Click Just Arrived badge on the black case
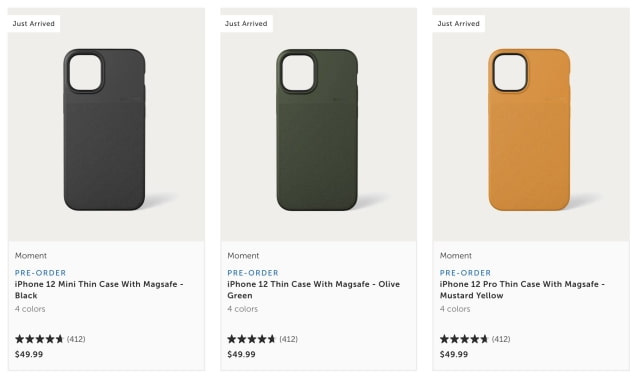This screenshot has height=380, width=640. coord(33,24)
